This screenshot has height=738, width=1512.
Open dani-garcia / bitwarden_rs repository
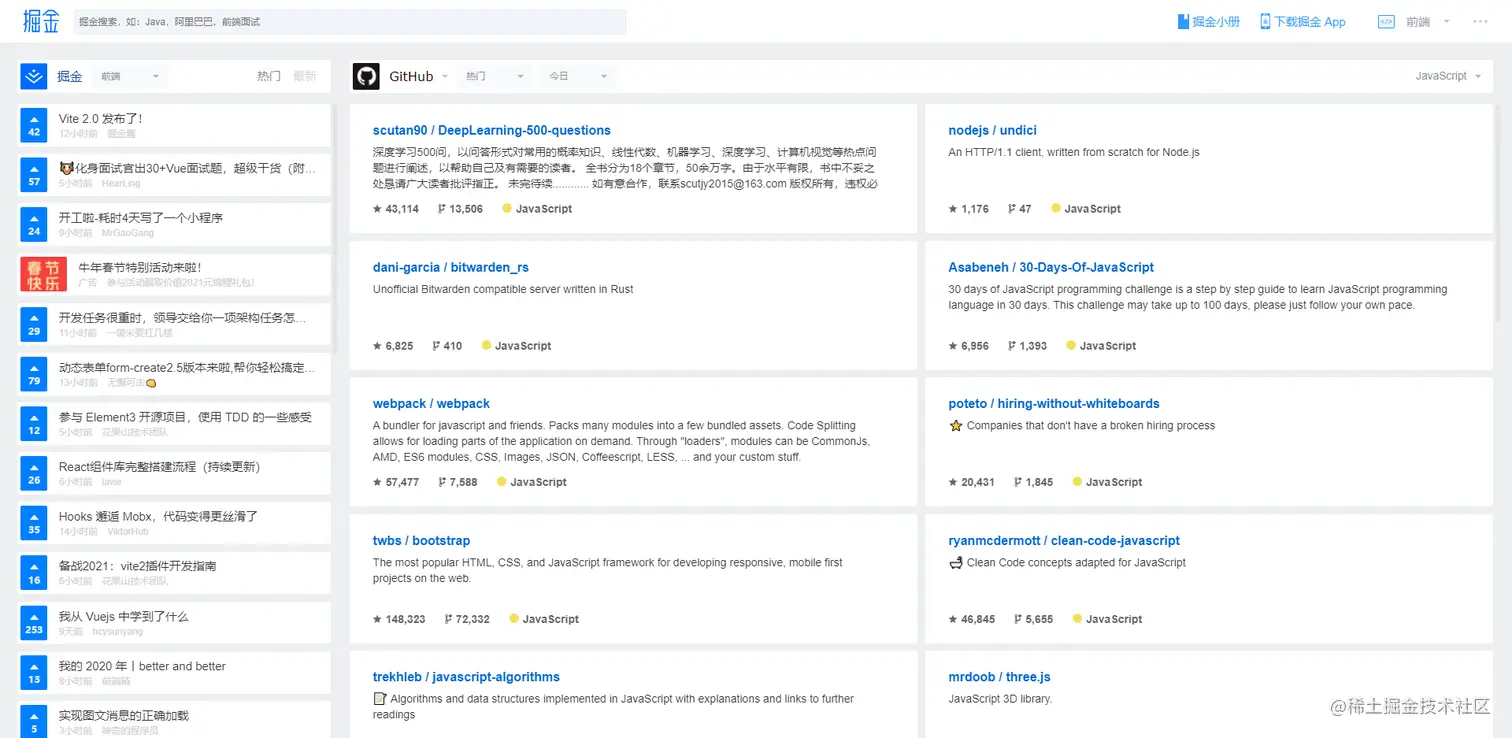click(x=450, y=267)
